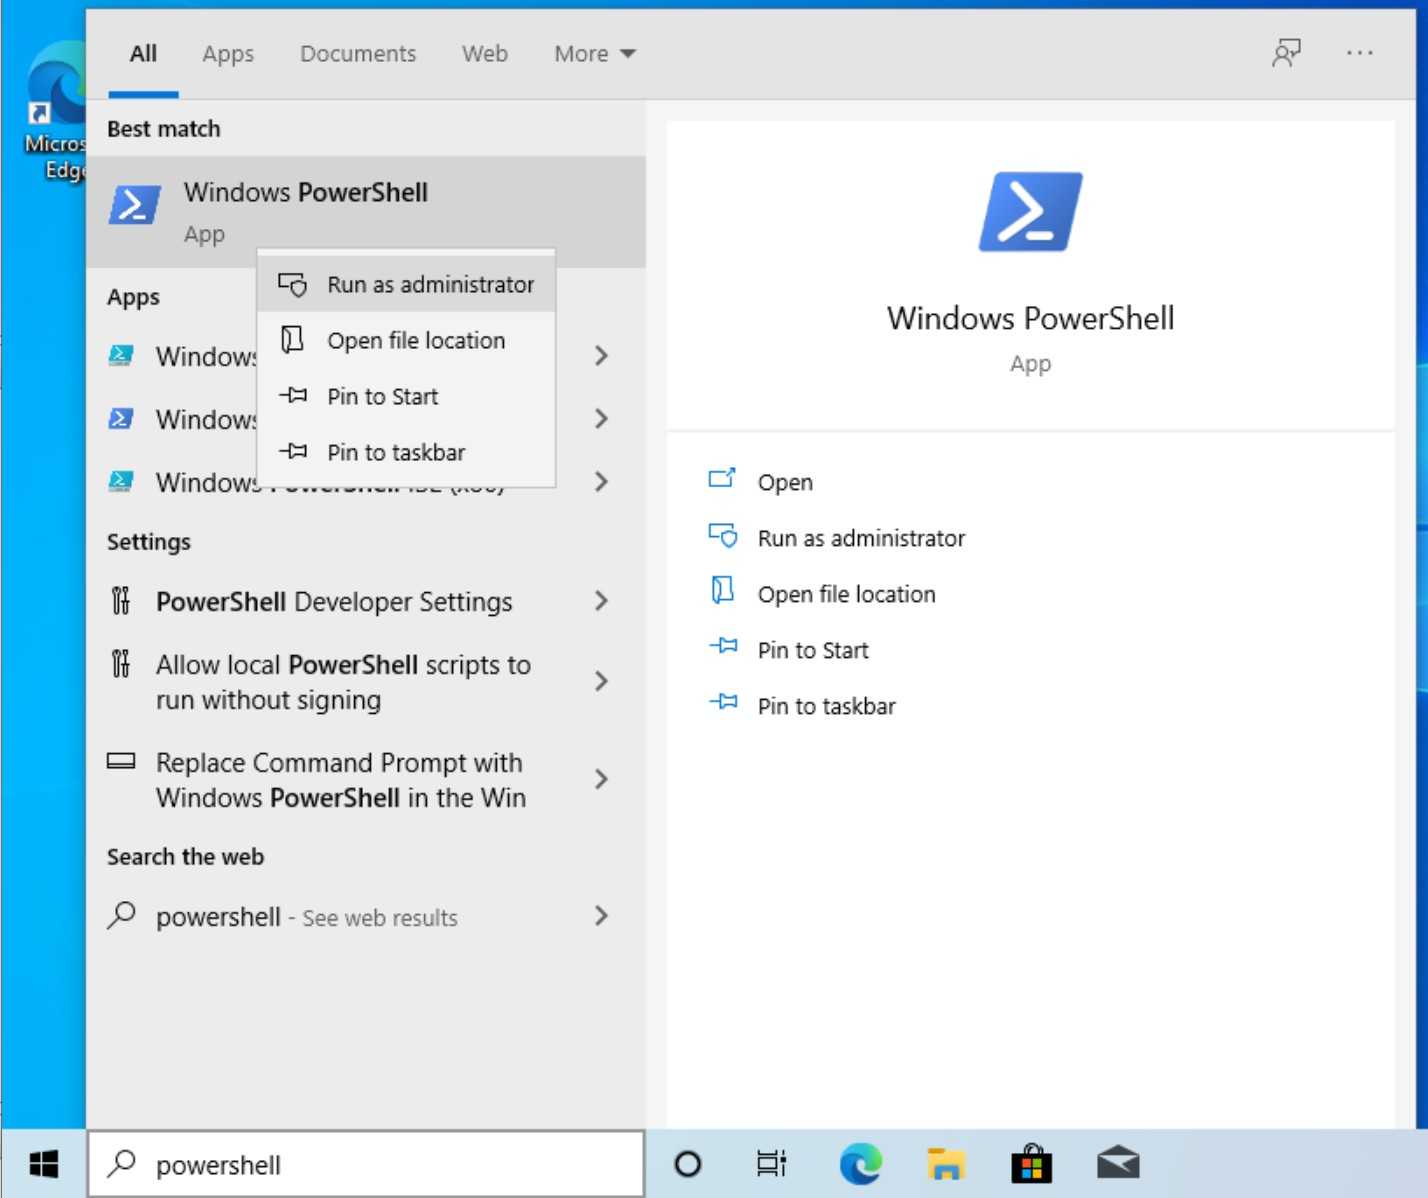Select Open file location in context menu
The width and height of the screenshot is (1428, 1198).
pyautogui.click(x=416, y=341)
